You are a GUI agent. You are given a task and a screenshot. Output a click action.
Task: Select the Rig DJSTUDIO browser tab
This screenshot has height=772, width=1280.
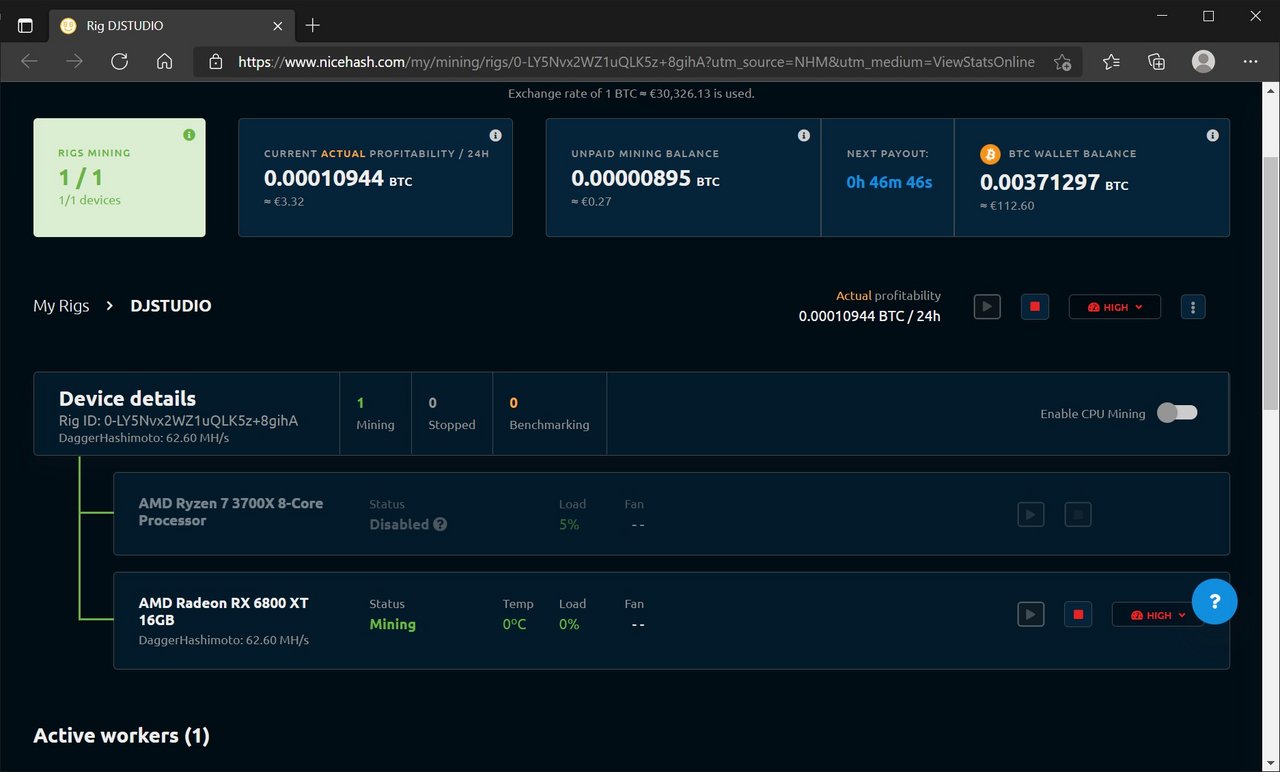[170, 26]
